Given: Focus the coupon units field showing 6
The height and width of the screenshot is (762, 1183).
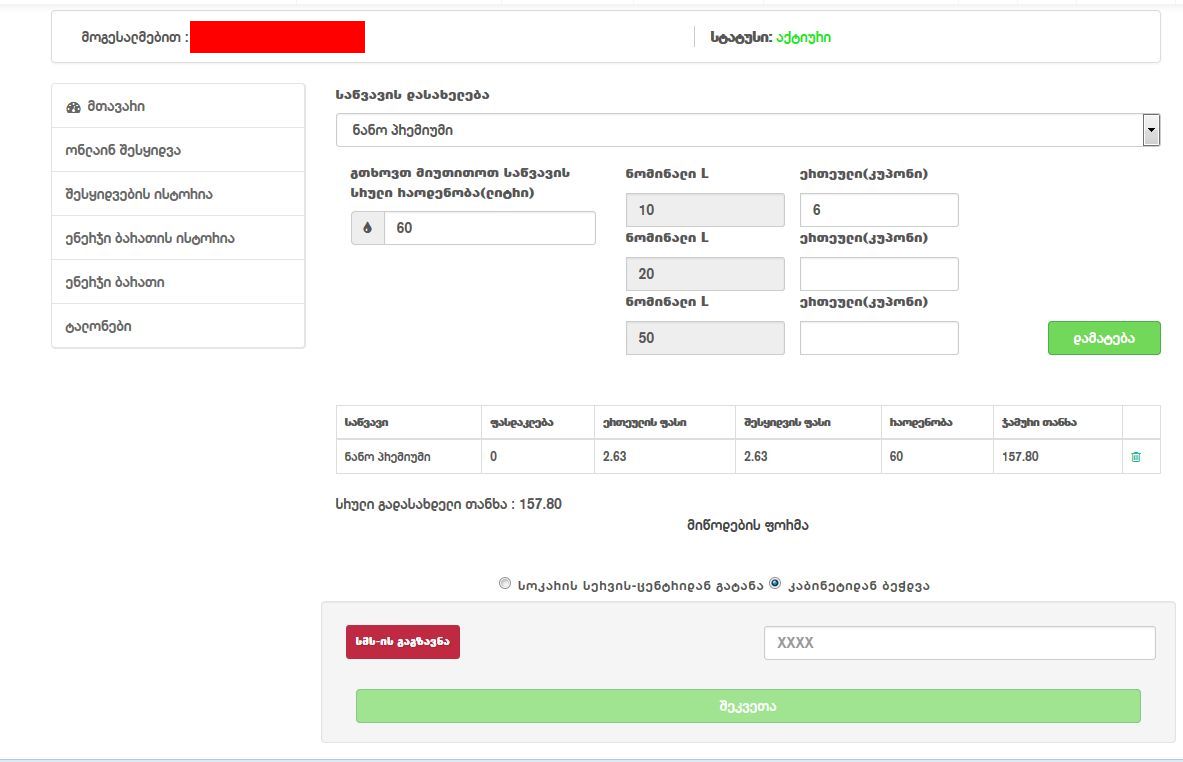Looking at the screenshot, I should 879,210.
